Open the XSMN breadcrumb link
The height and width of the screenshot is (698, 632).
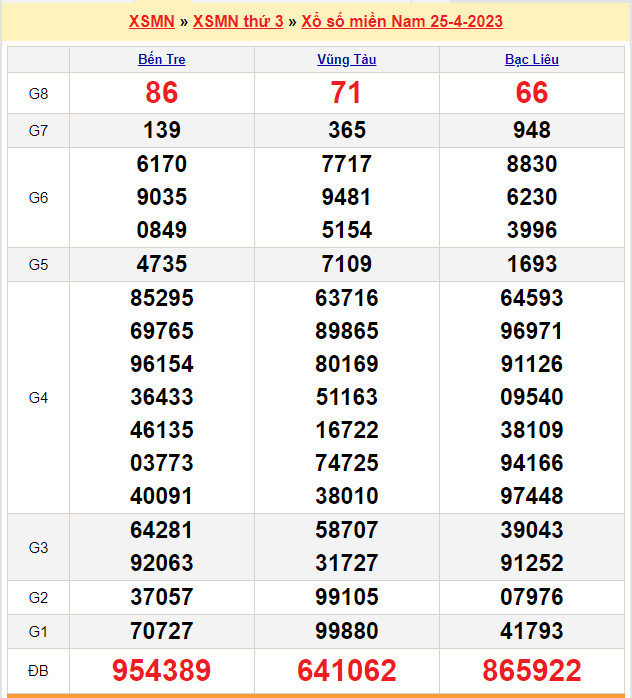click(x=152, y=21)
